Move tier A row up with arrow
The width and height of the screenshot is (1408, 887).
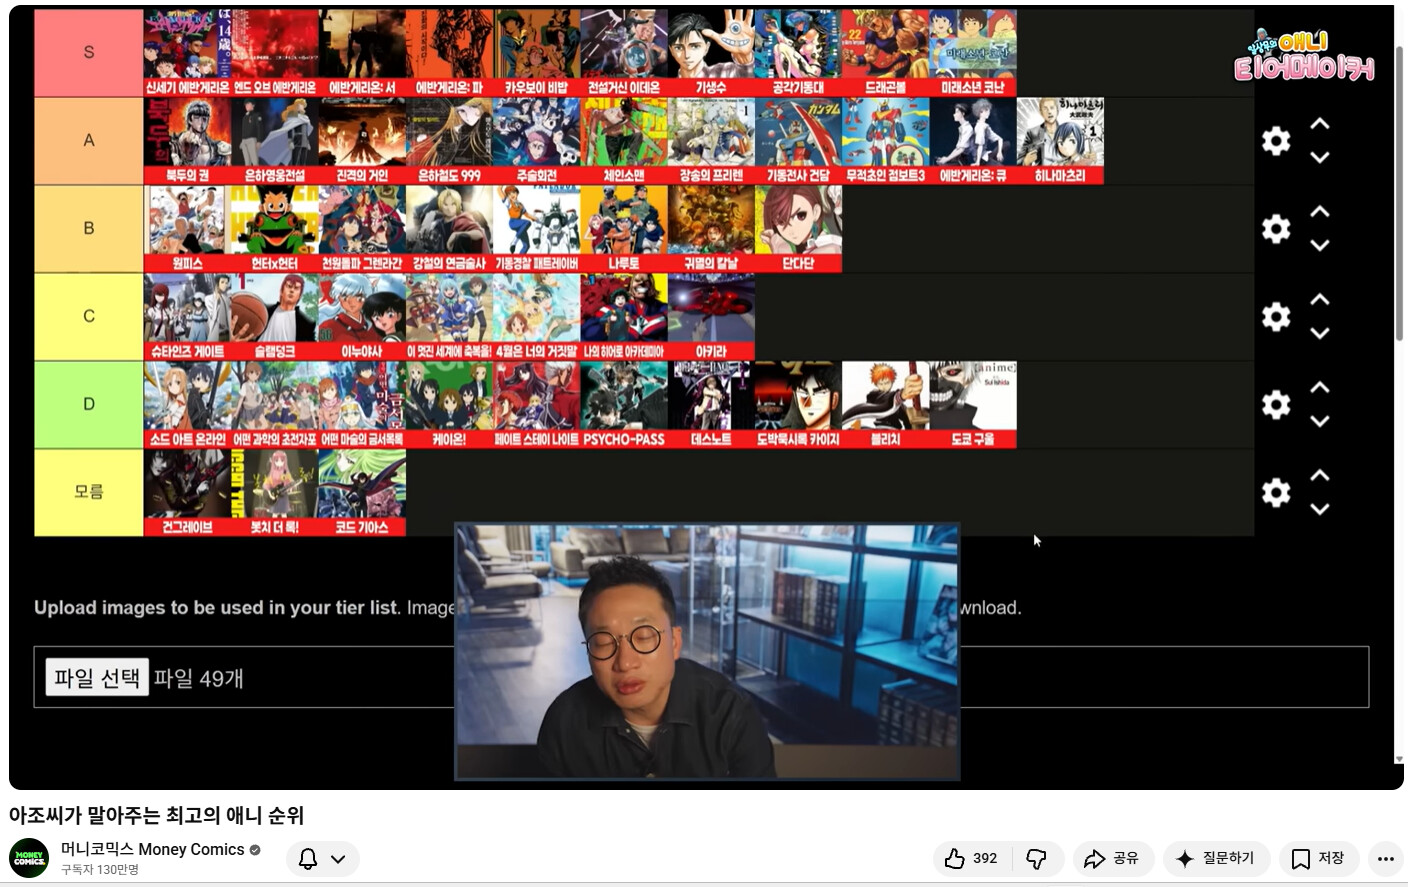tap(1320, 124)
